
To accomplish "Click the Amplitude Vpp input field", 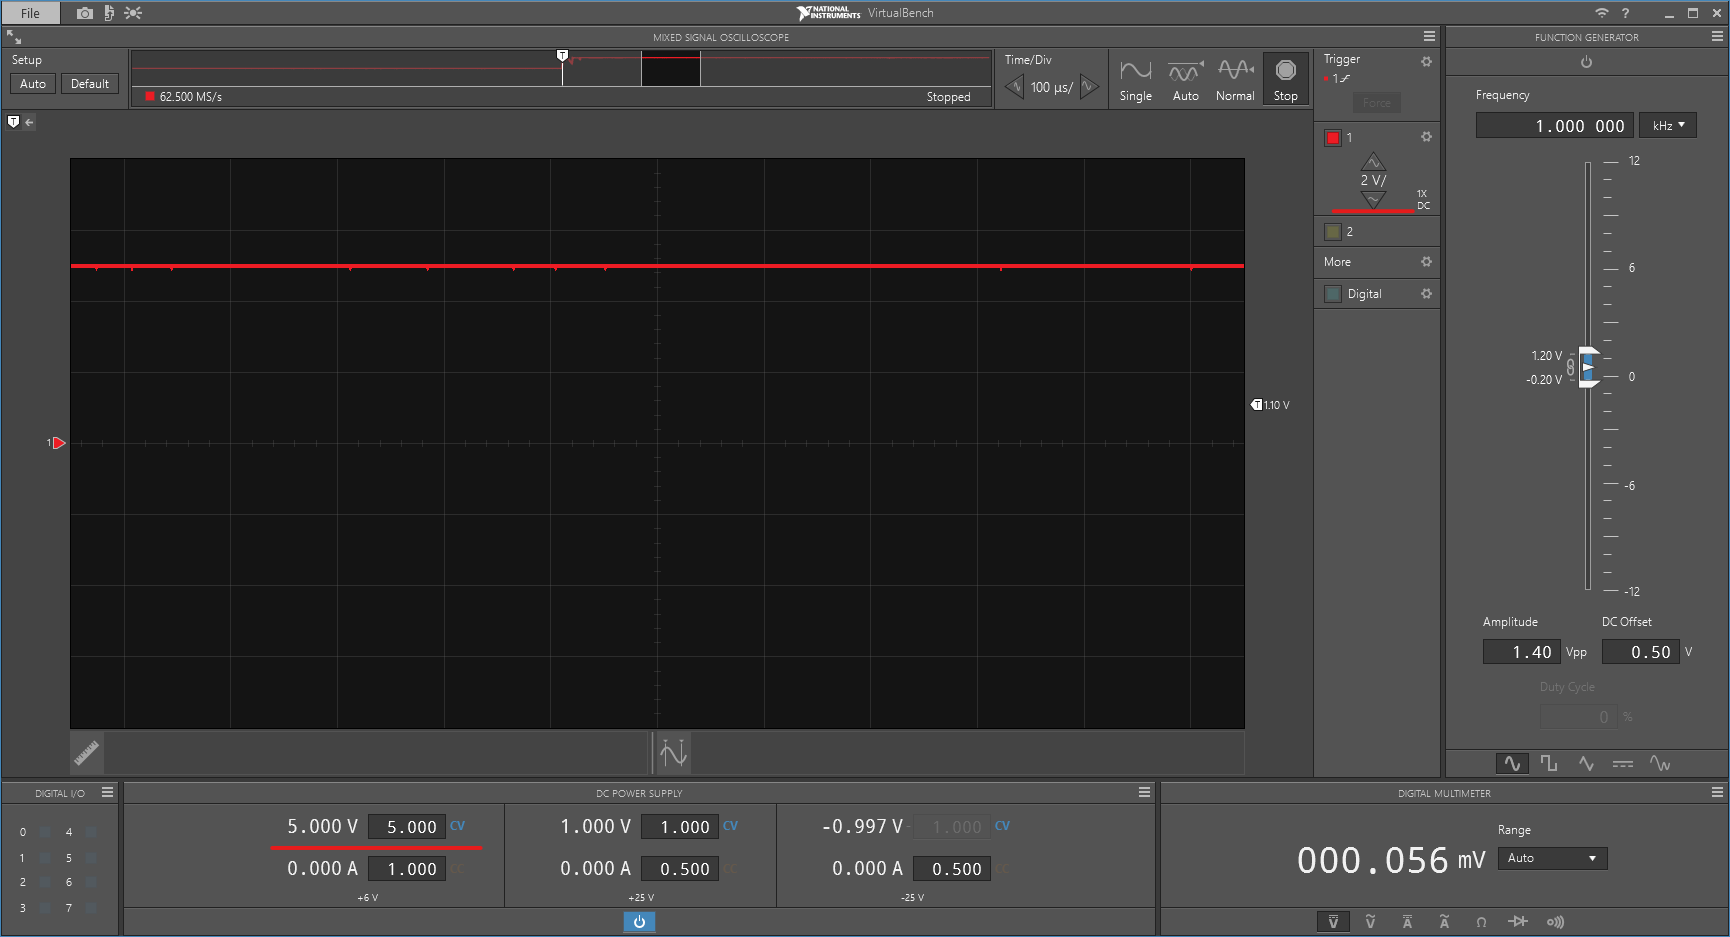I will [1520, 652].
